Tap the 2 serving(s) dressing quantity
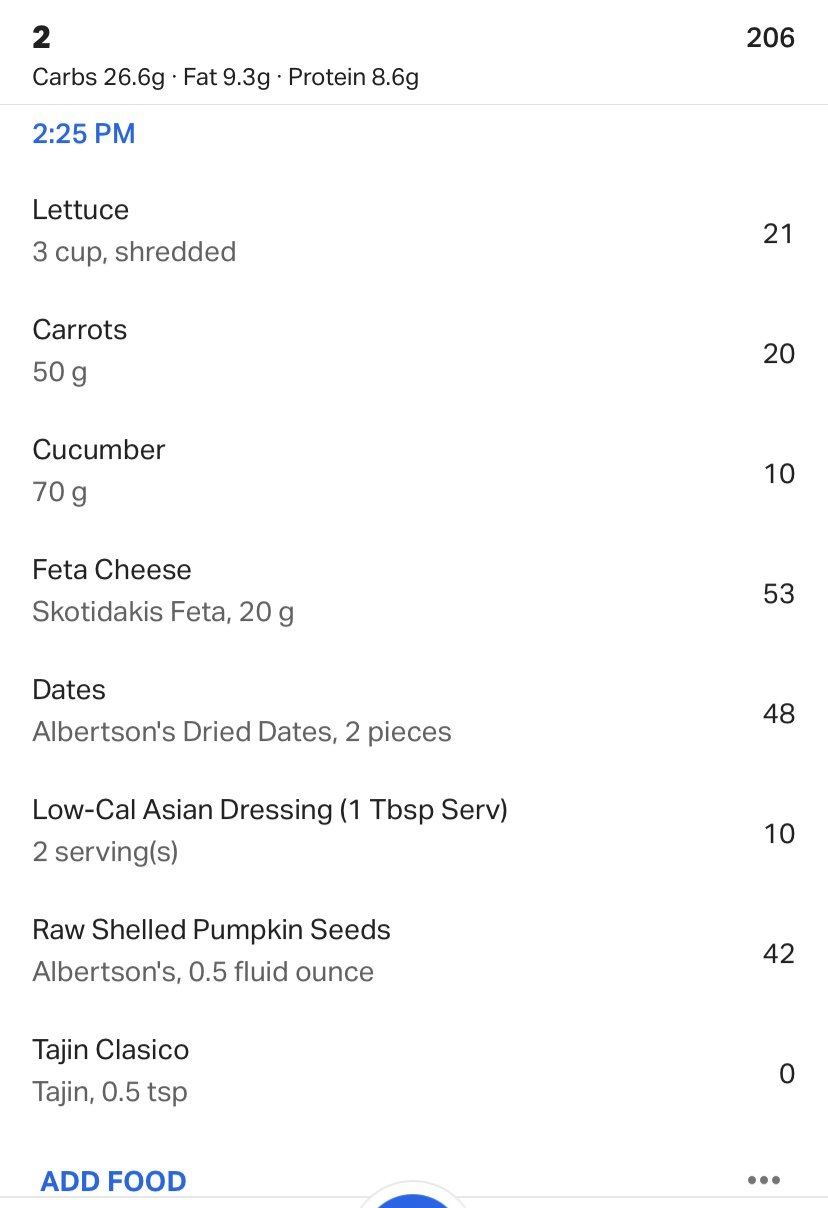 (x=105, y=853)
